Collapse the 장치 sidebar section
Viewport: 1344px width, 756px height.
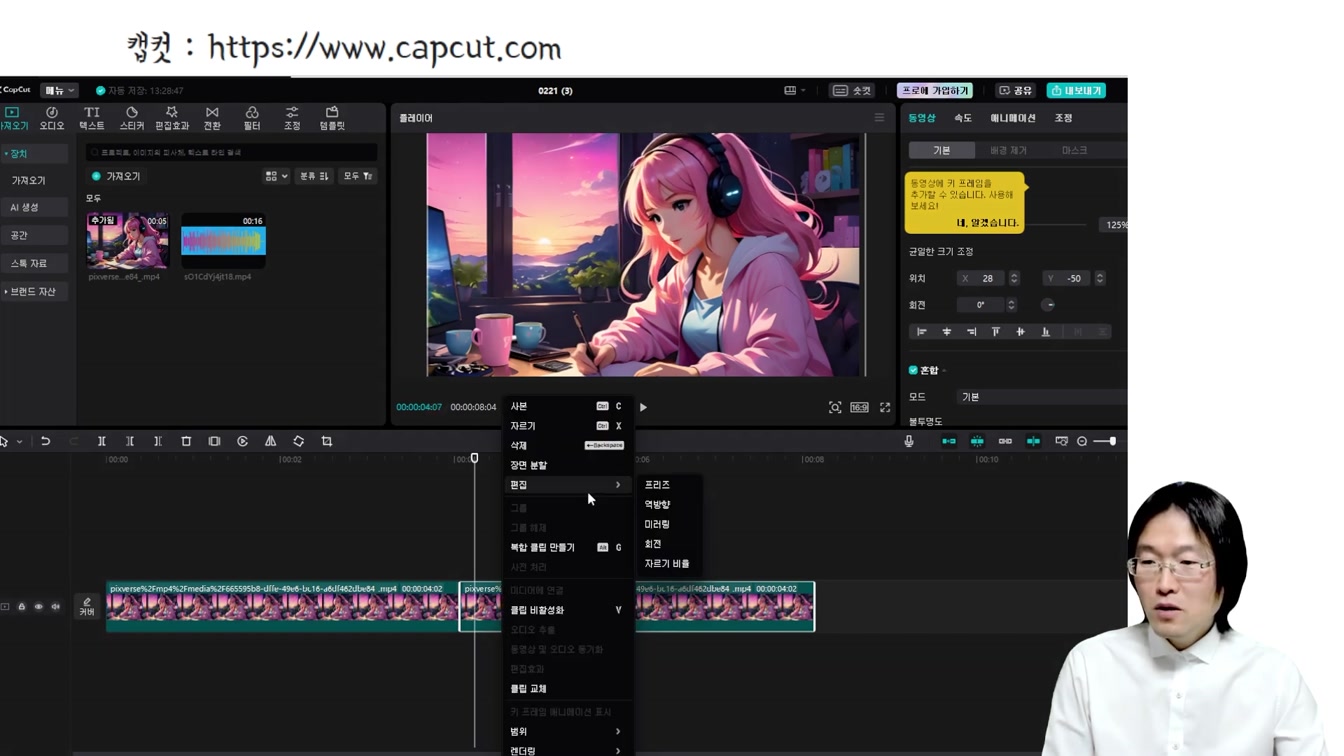[x=34, y=154]
